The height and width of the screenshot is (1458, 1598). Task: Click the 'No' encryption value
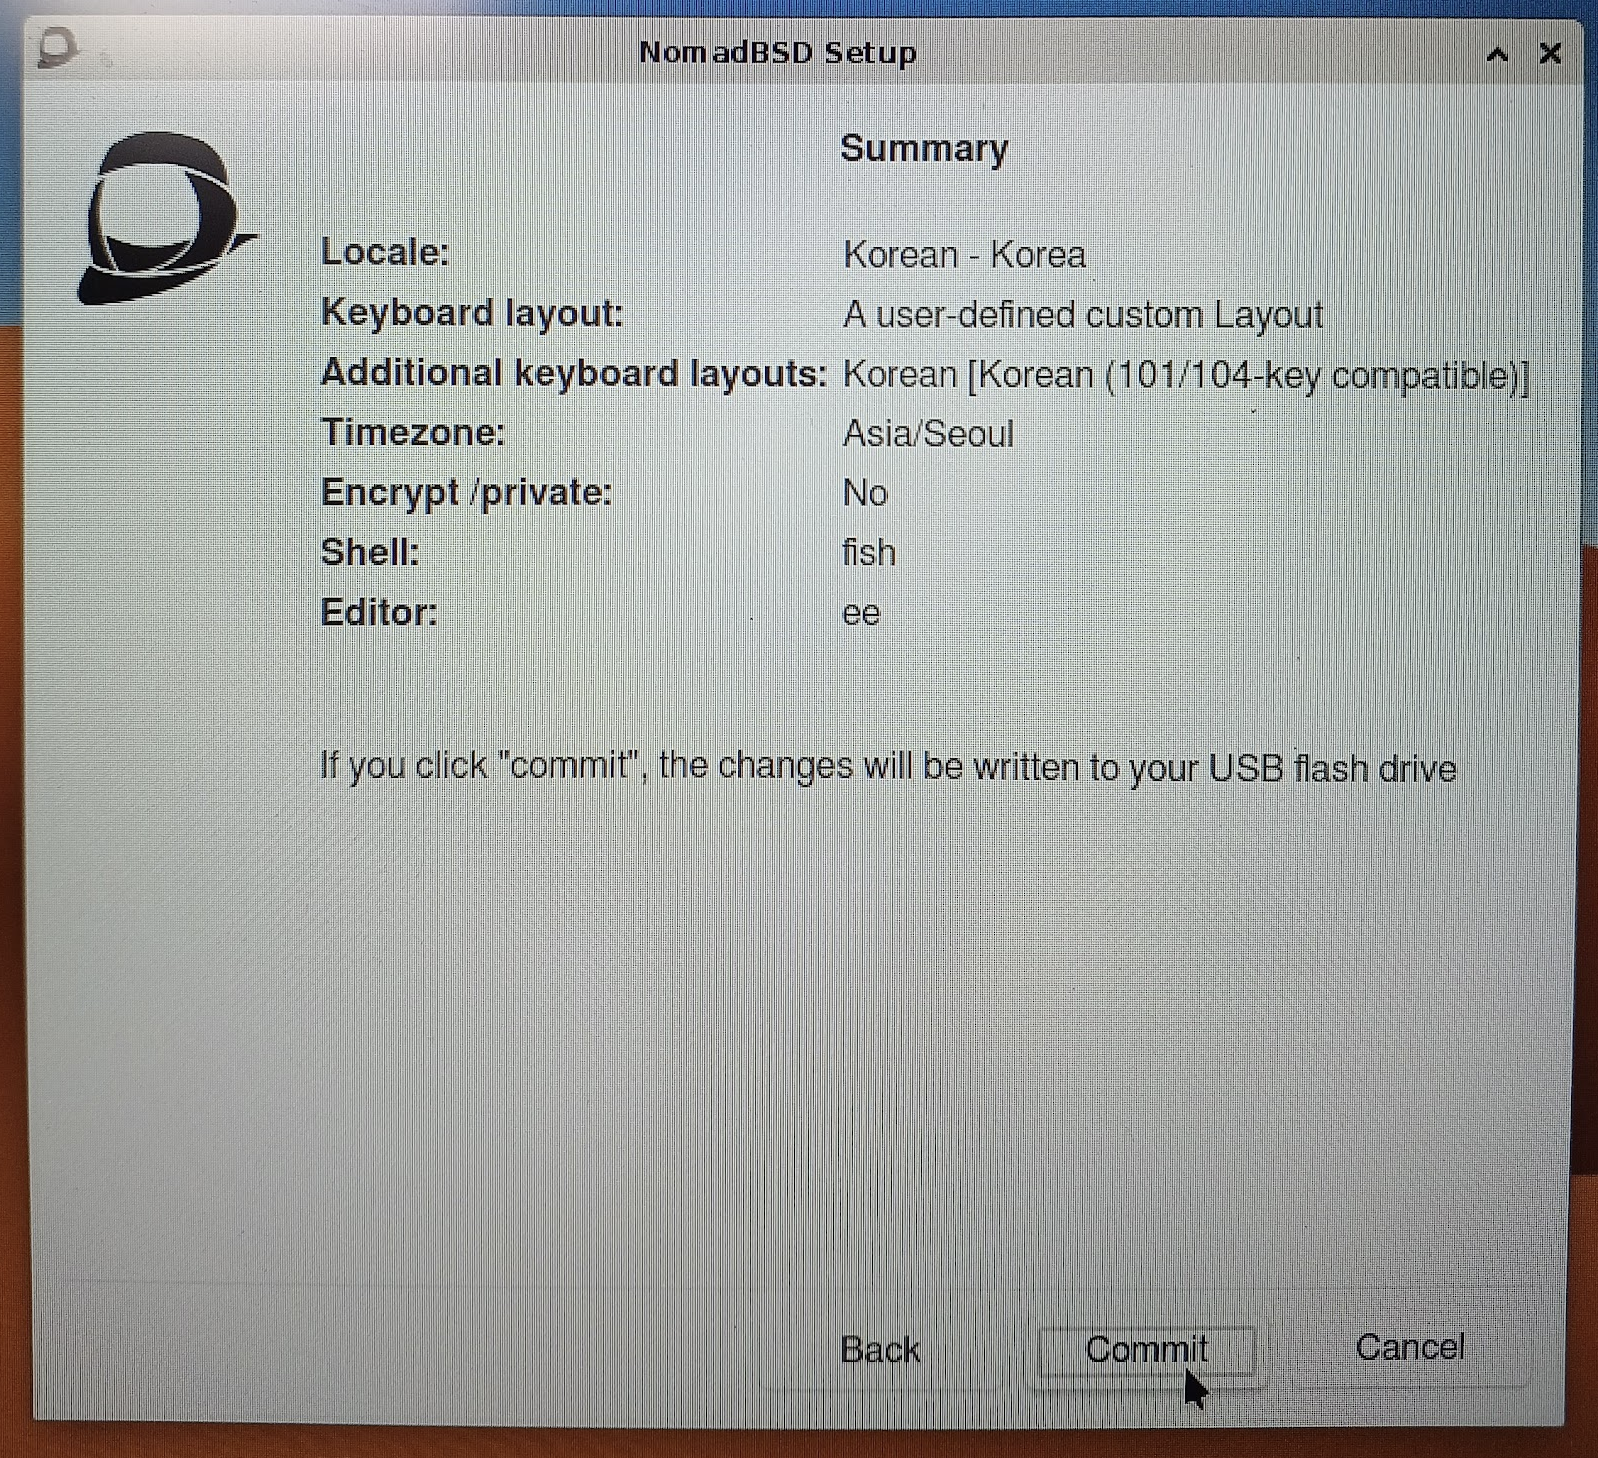pos(865,493)
